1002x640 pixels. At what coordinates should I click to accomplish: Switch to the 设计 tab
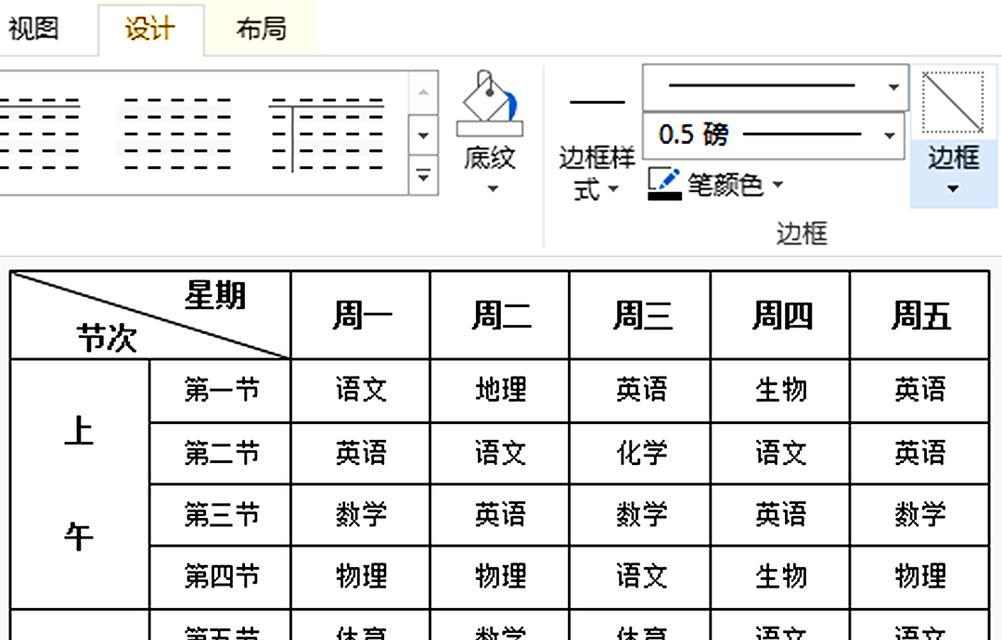(150, 29)
